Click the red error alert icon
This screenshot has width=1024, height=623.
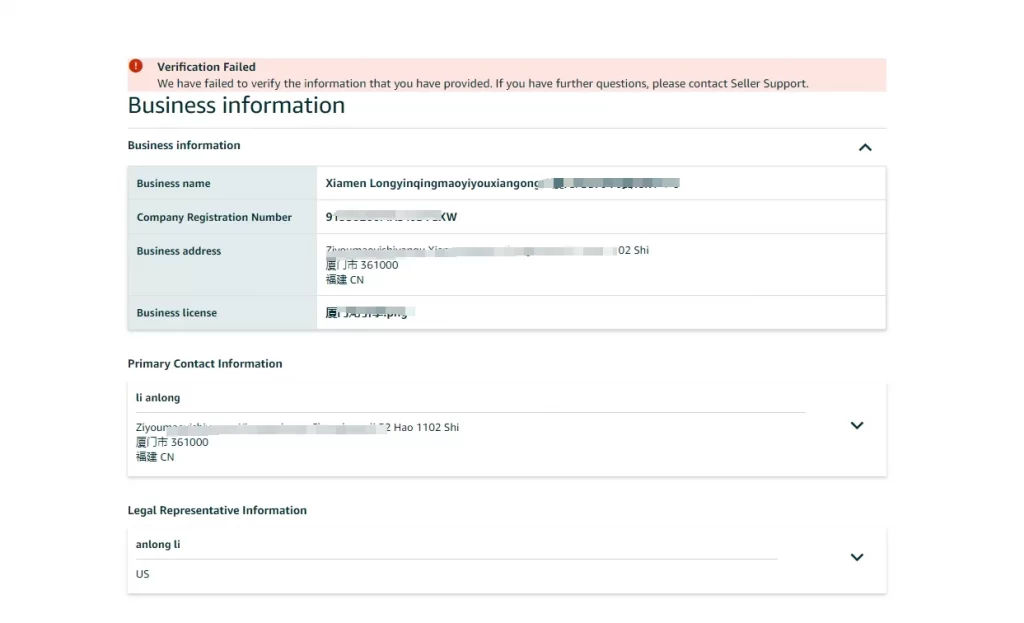click(x=135, y=64)
